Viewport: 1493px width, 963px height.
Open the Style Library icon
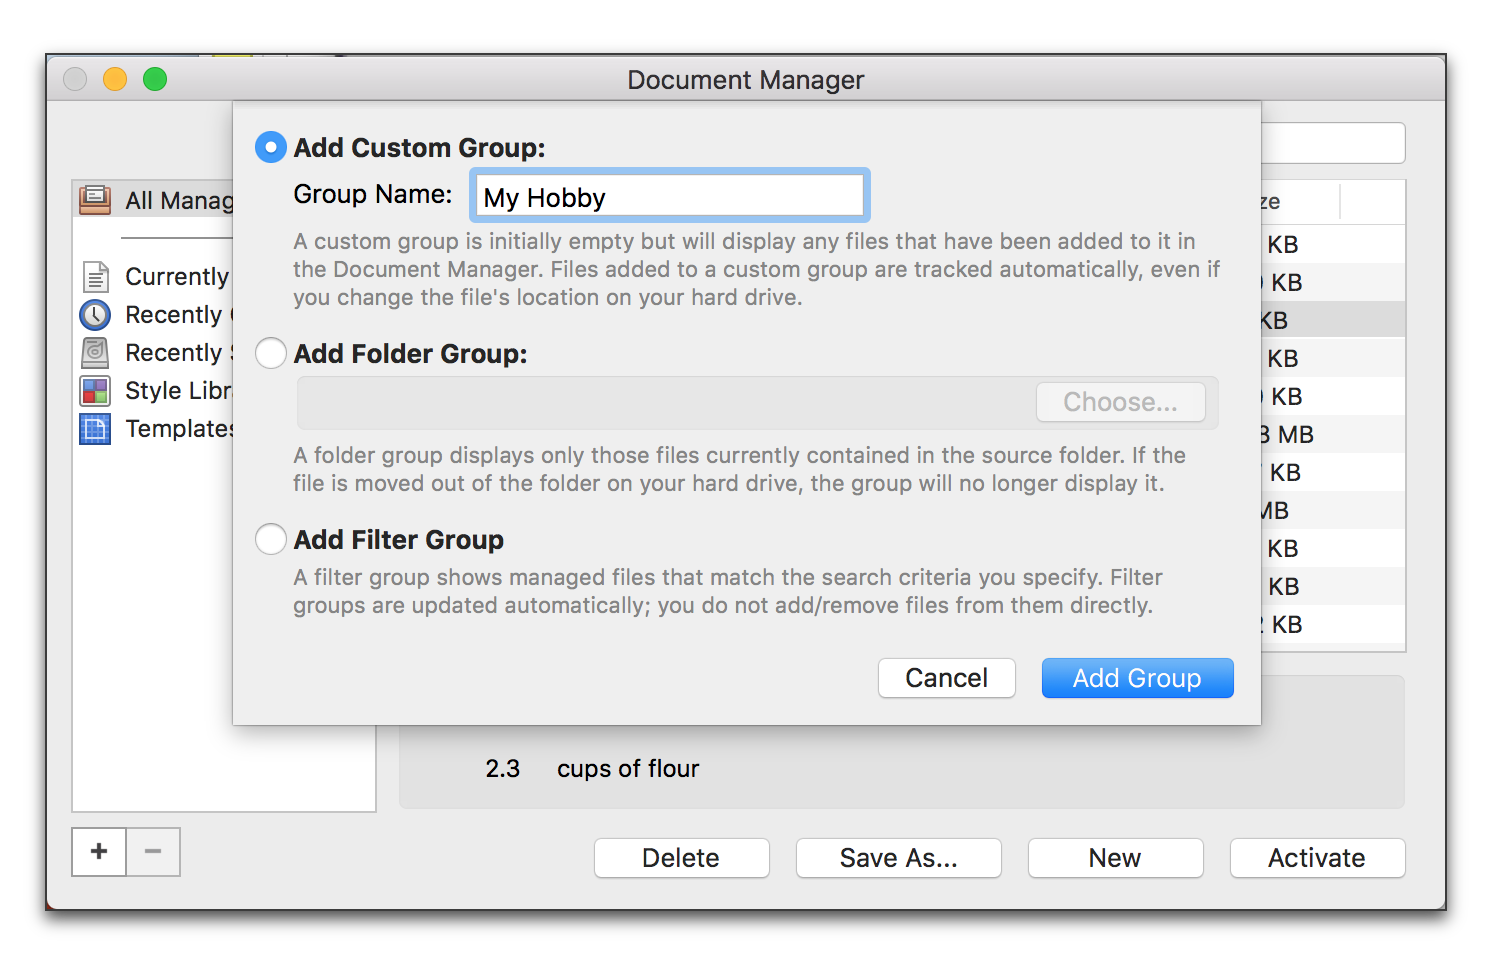click(x=95, y=391)
